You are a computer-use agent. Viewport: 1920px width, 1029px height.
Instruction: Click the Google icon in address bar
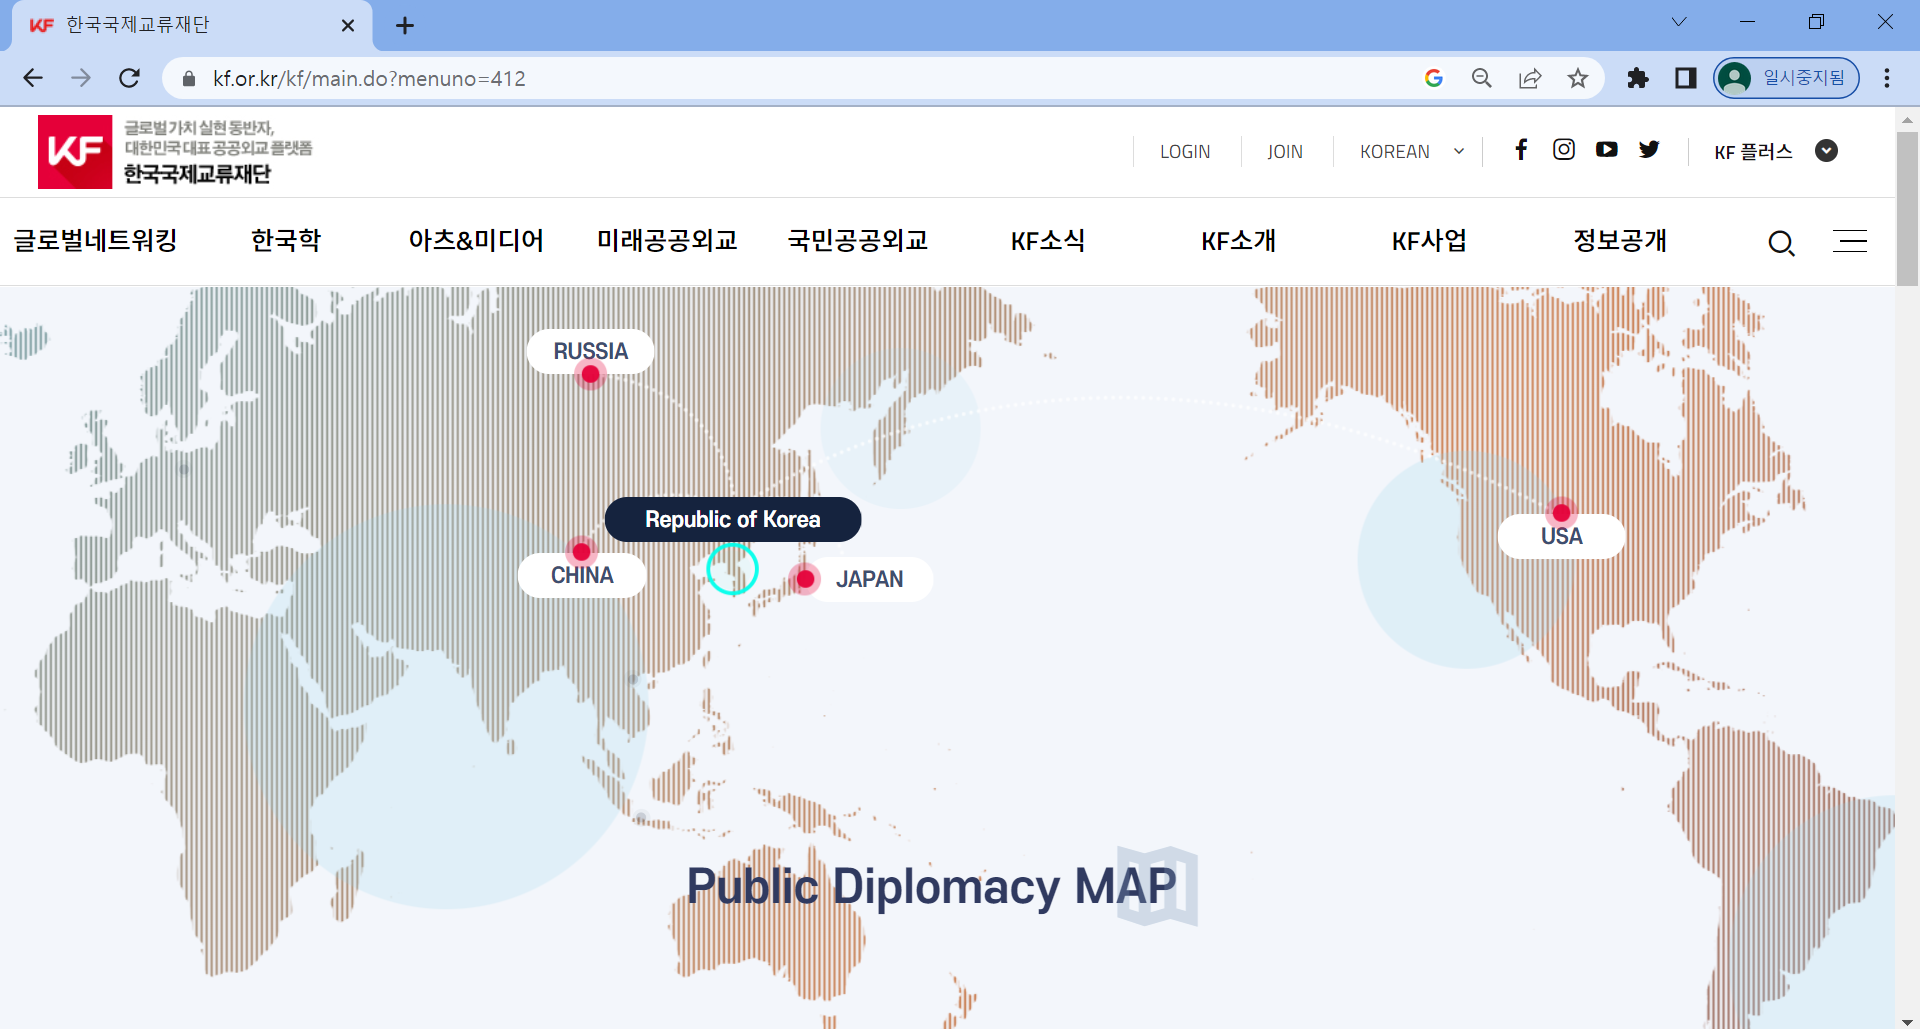click(1433, 78)
